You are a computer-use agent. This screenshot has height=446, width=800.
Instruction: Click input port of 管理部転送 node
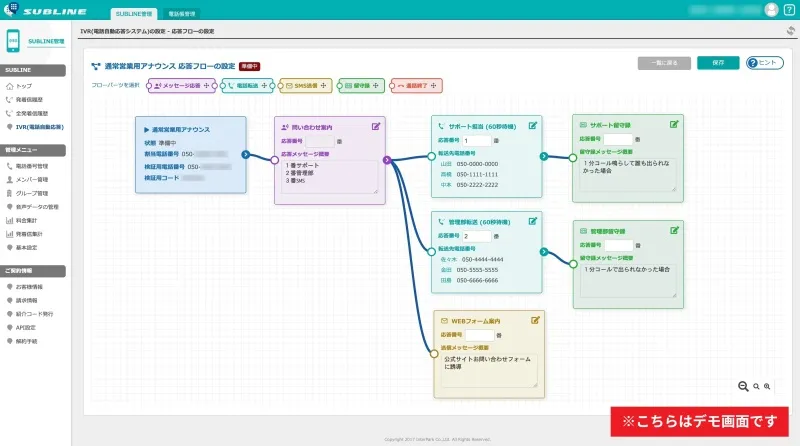(432, 252)
